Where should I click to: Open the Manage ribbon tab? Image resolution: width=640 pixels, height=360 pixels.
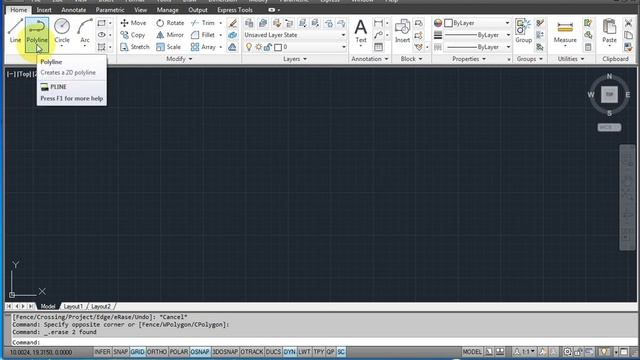coord(167,10)
